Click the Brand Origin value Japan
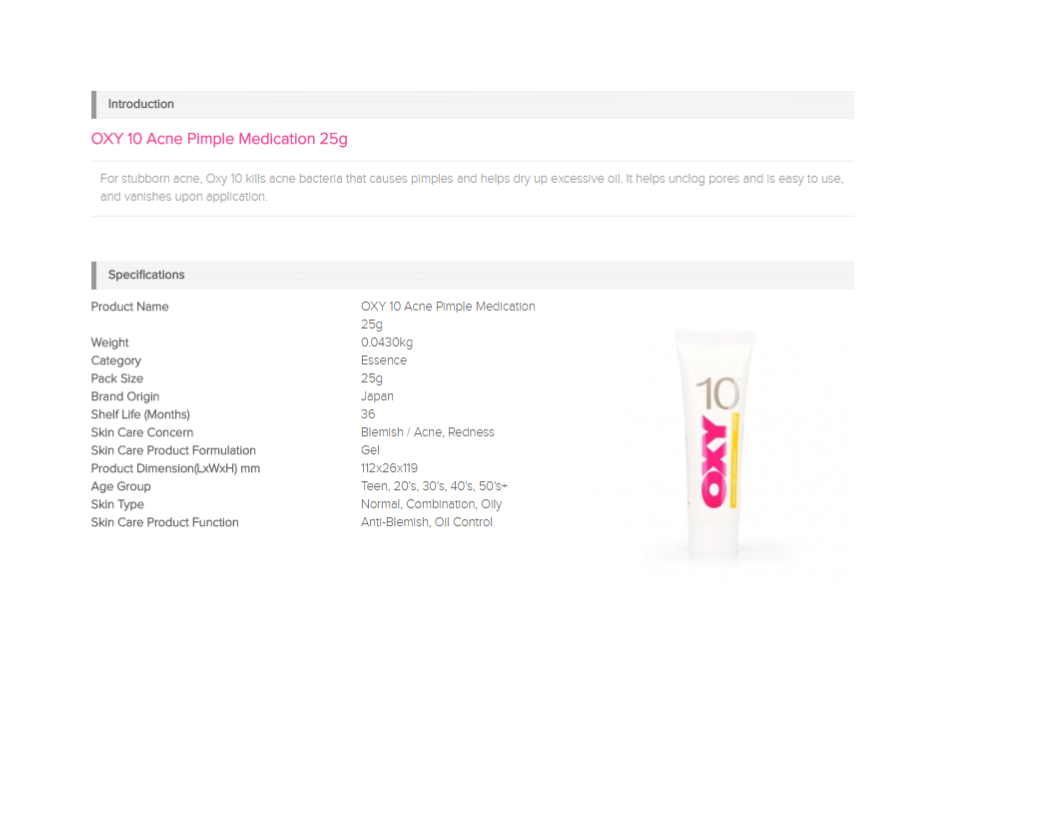 click(x=377, y=396)
